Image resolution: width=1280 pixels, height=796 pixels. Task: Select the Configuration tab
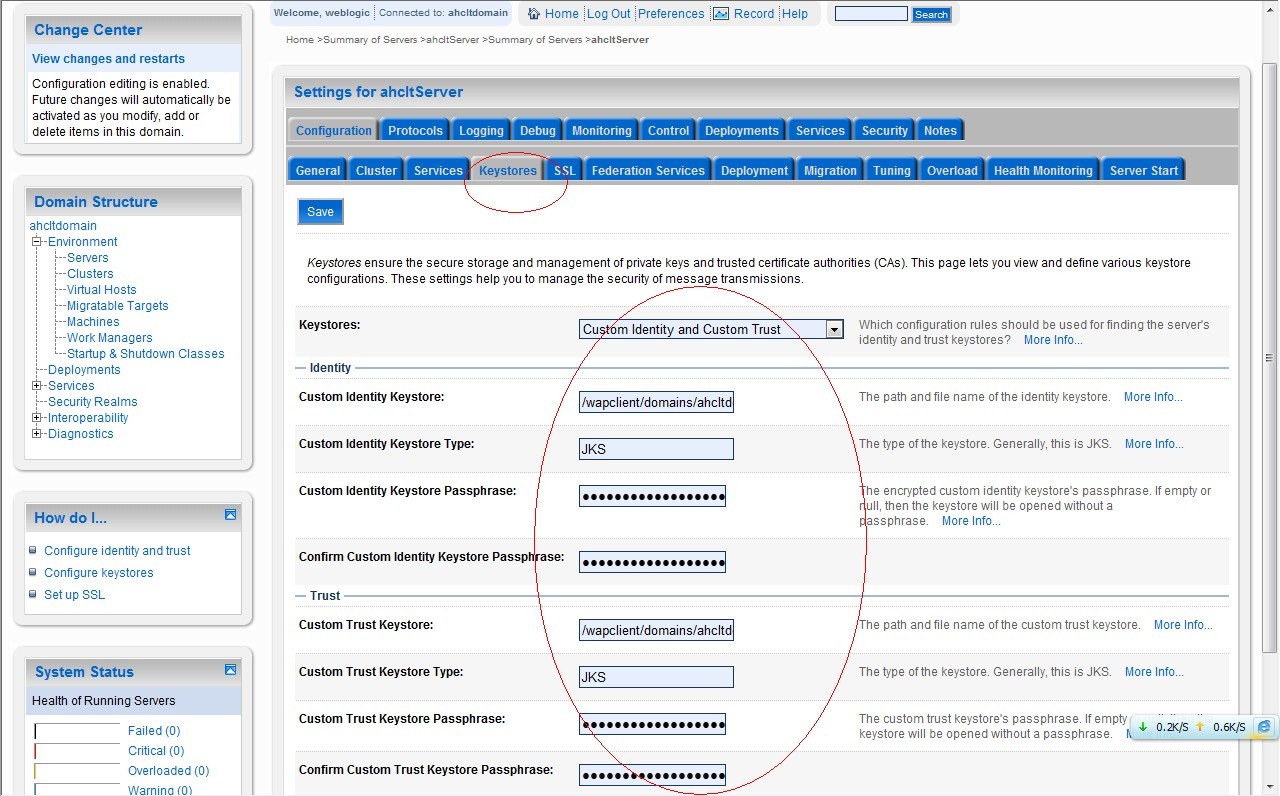tap(334, 131)
